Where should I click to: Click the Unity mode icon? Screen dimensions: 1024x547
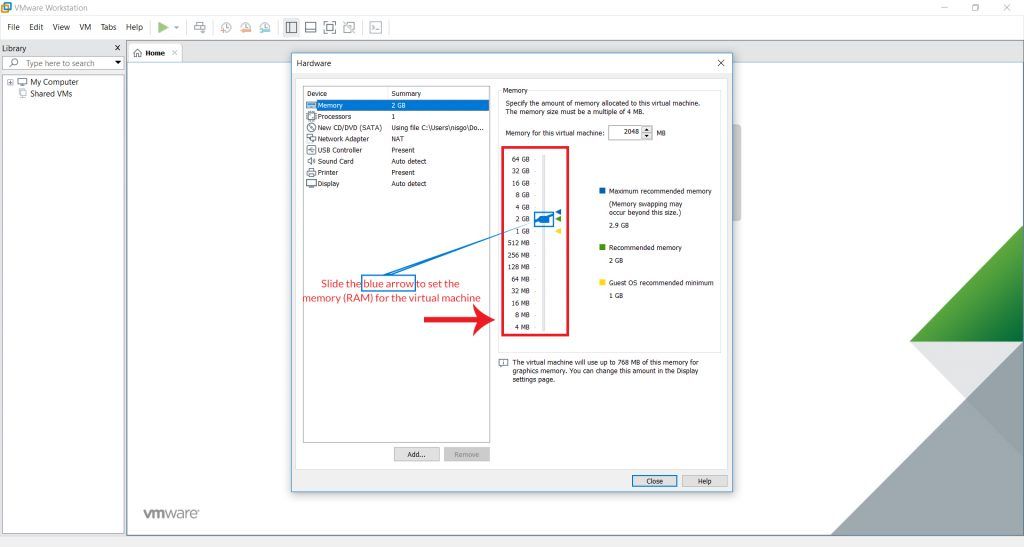[x=349, y=27]
